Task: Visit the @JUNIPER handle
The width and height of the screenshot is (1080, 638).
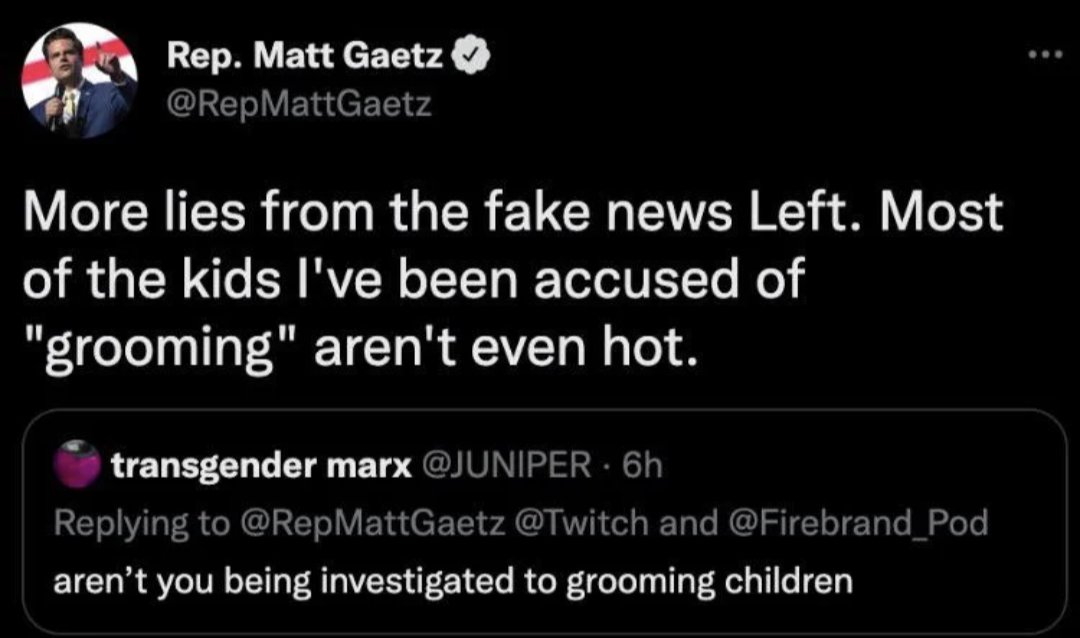Action: pyautogui.click(x=506, y=466)
